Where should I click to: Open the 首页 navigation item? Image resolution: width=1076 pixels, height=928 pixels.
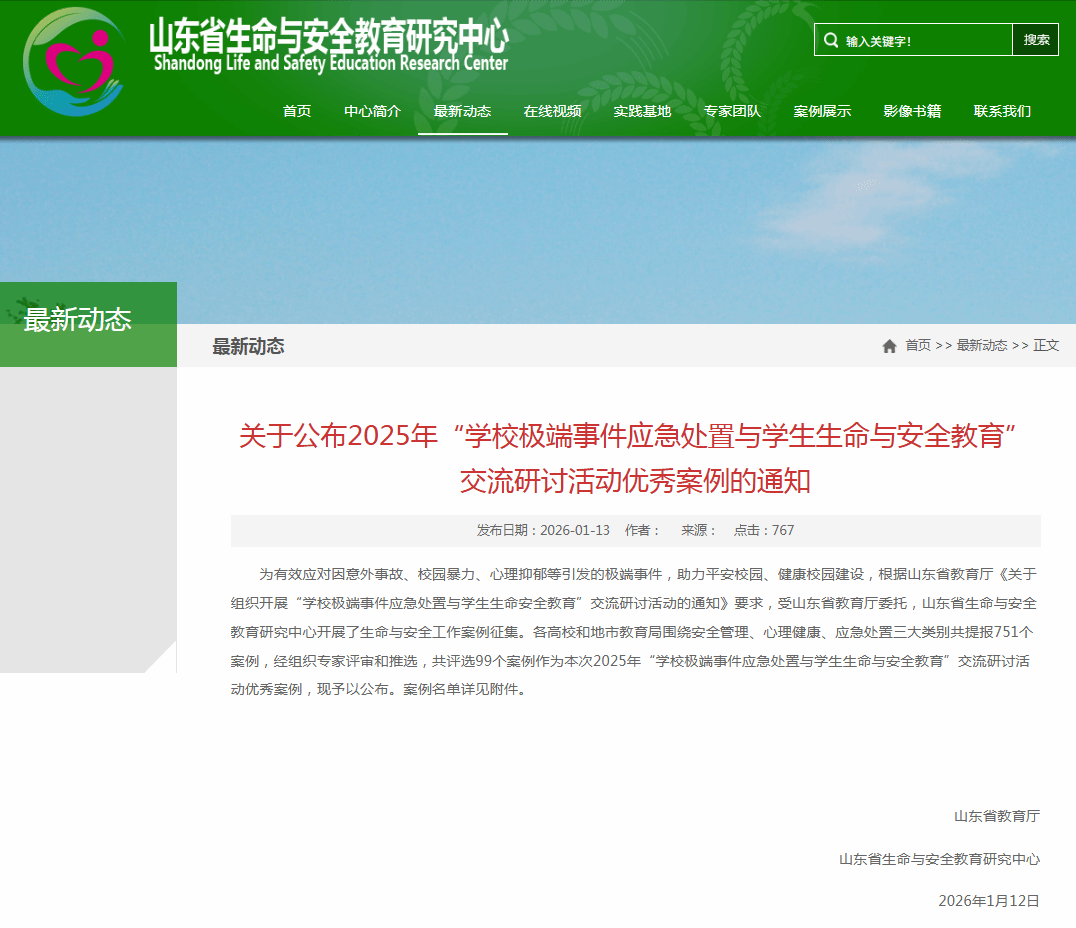pos(297,111)
